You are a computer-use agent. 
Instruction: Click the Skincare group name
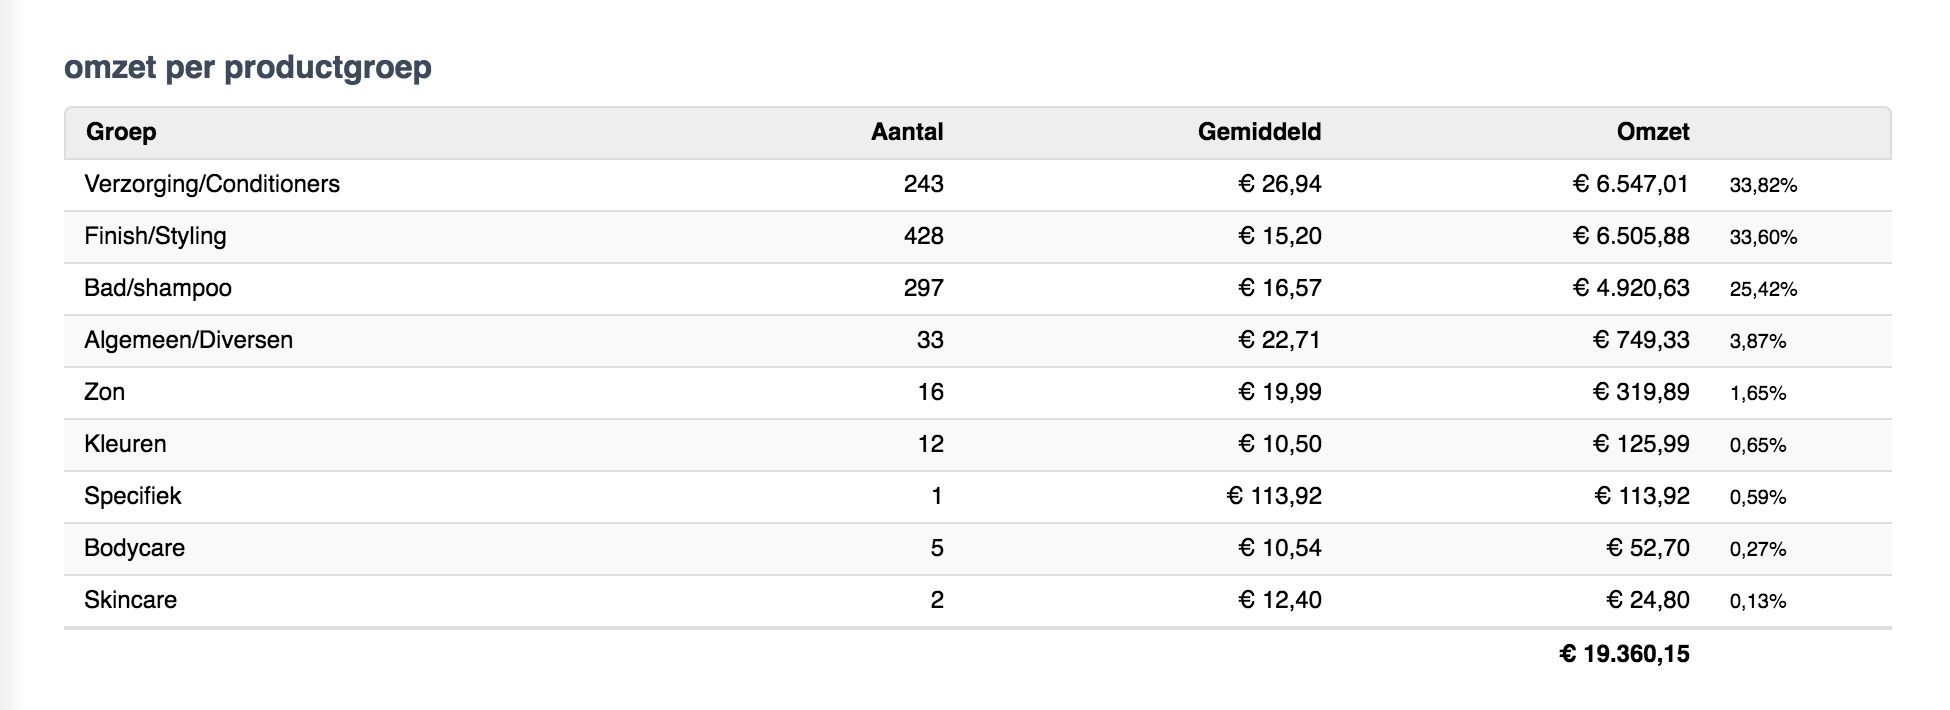click(x=130, y=600)
